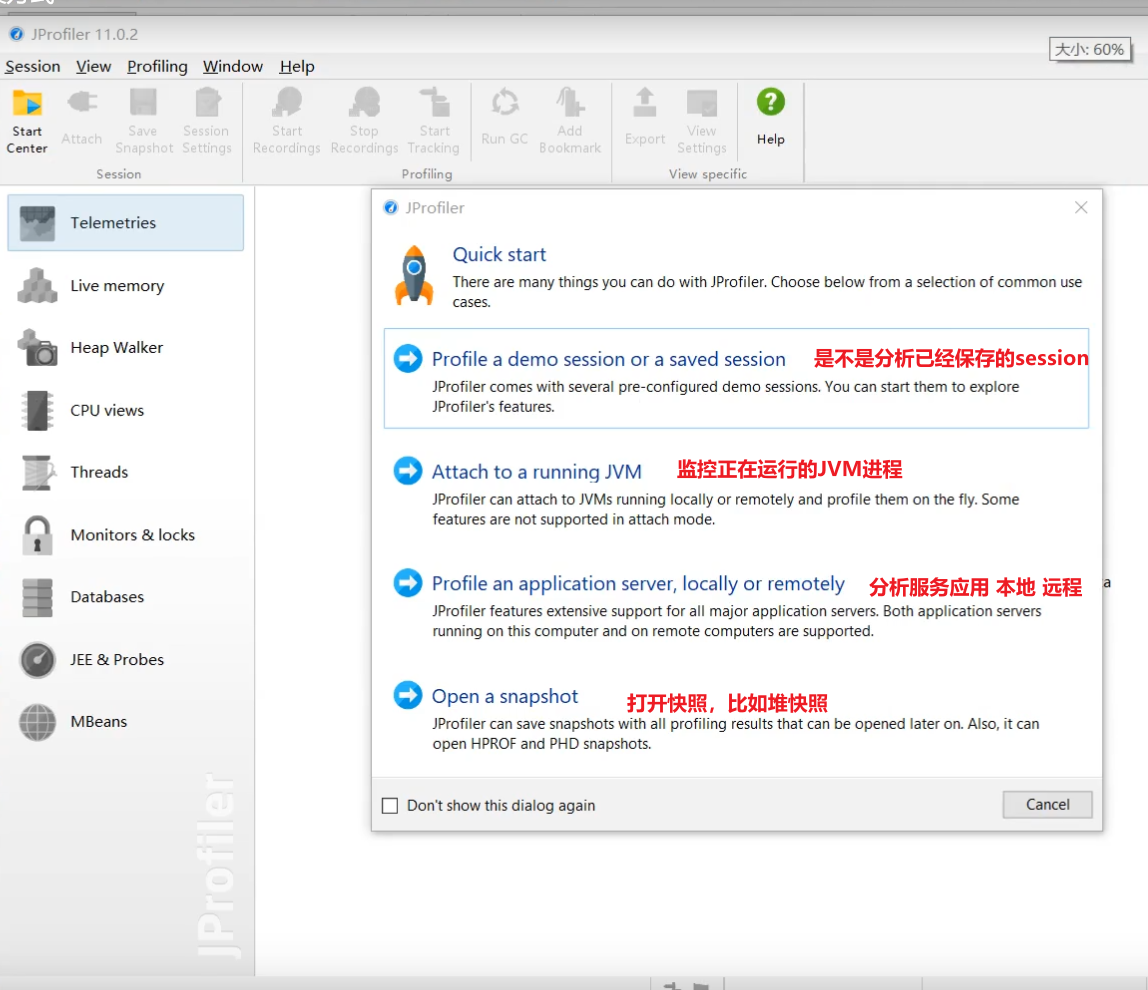Click the Quick start rocket icon
The height and width of the screenshot is (990, 1148).
[414, 275]
